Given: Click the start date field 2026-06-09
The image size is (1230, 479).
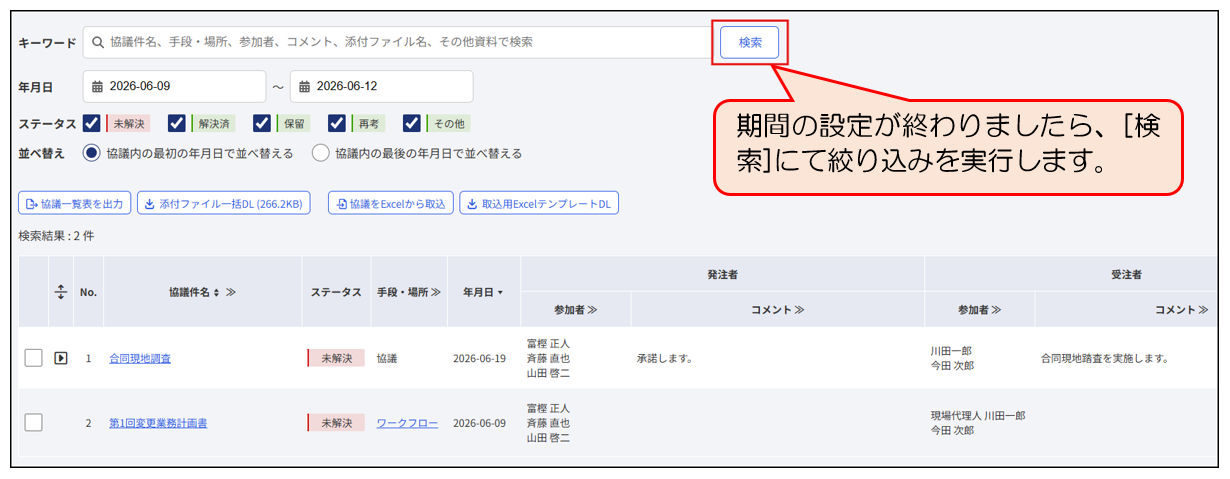Looking at the screenshot, I should [x=175, y=86].
